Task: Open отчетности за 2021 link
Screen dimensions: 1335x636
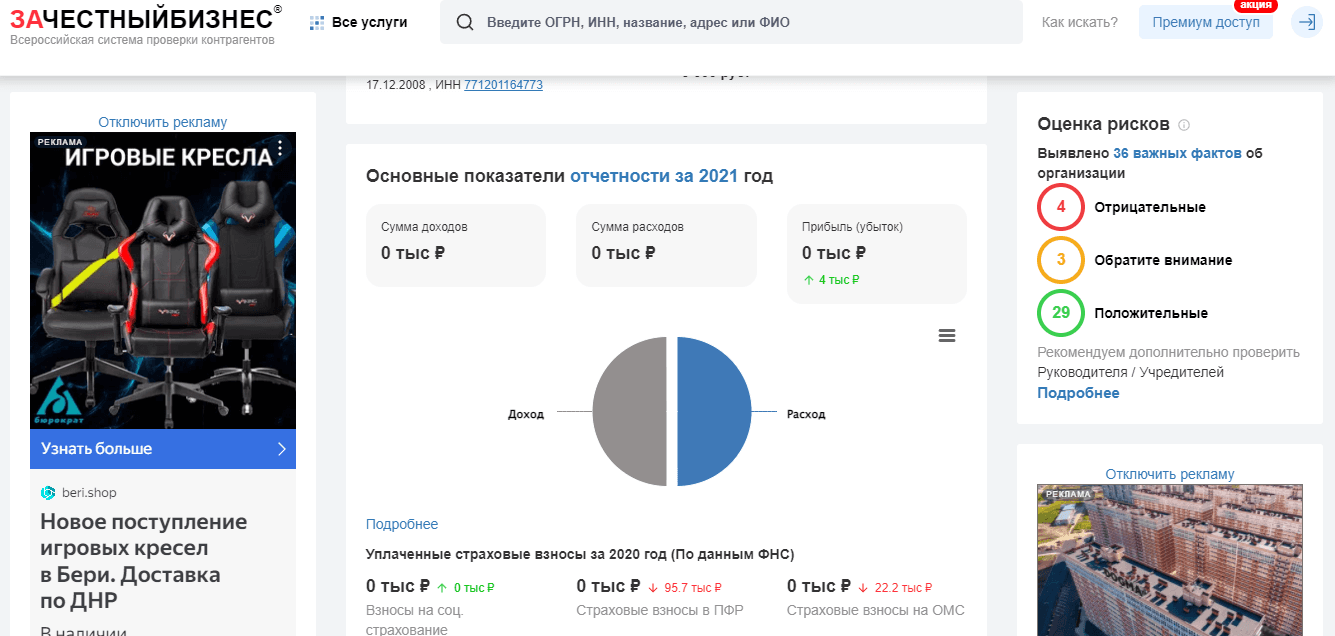Action: click(x=654, y=176)
